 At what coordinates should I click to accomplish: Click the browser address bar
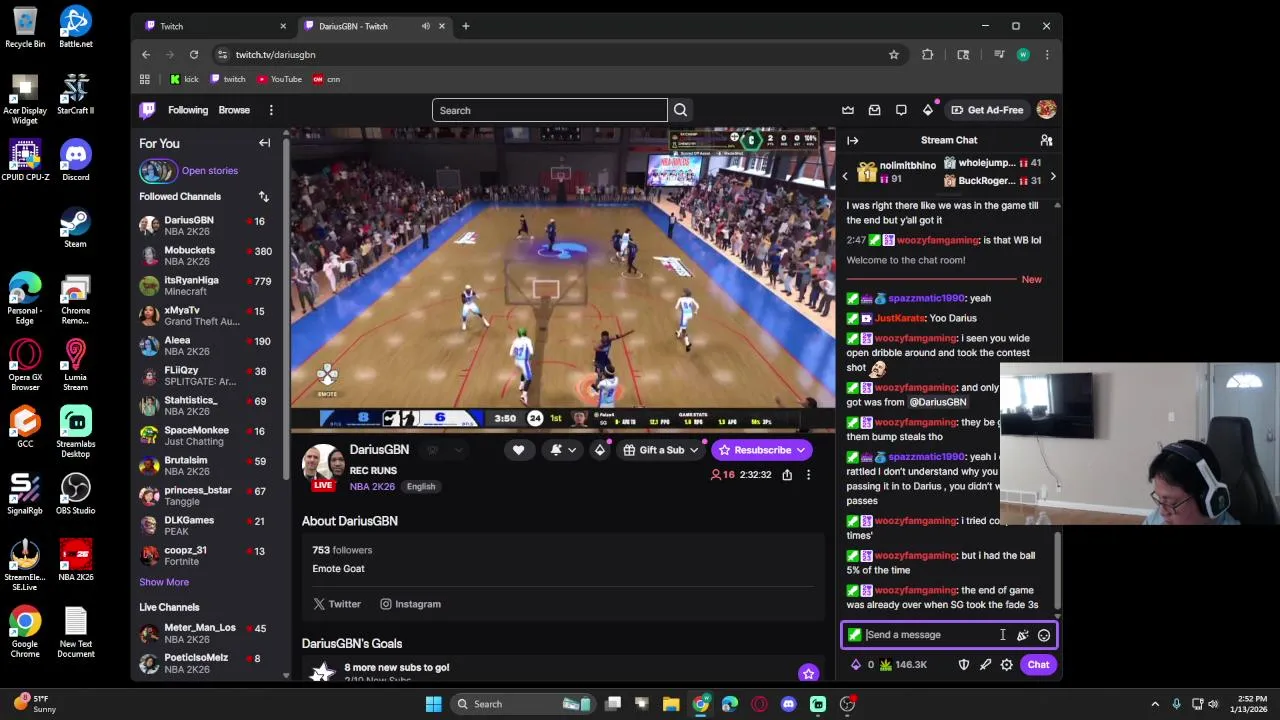click(555, 55)
